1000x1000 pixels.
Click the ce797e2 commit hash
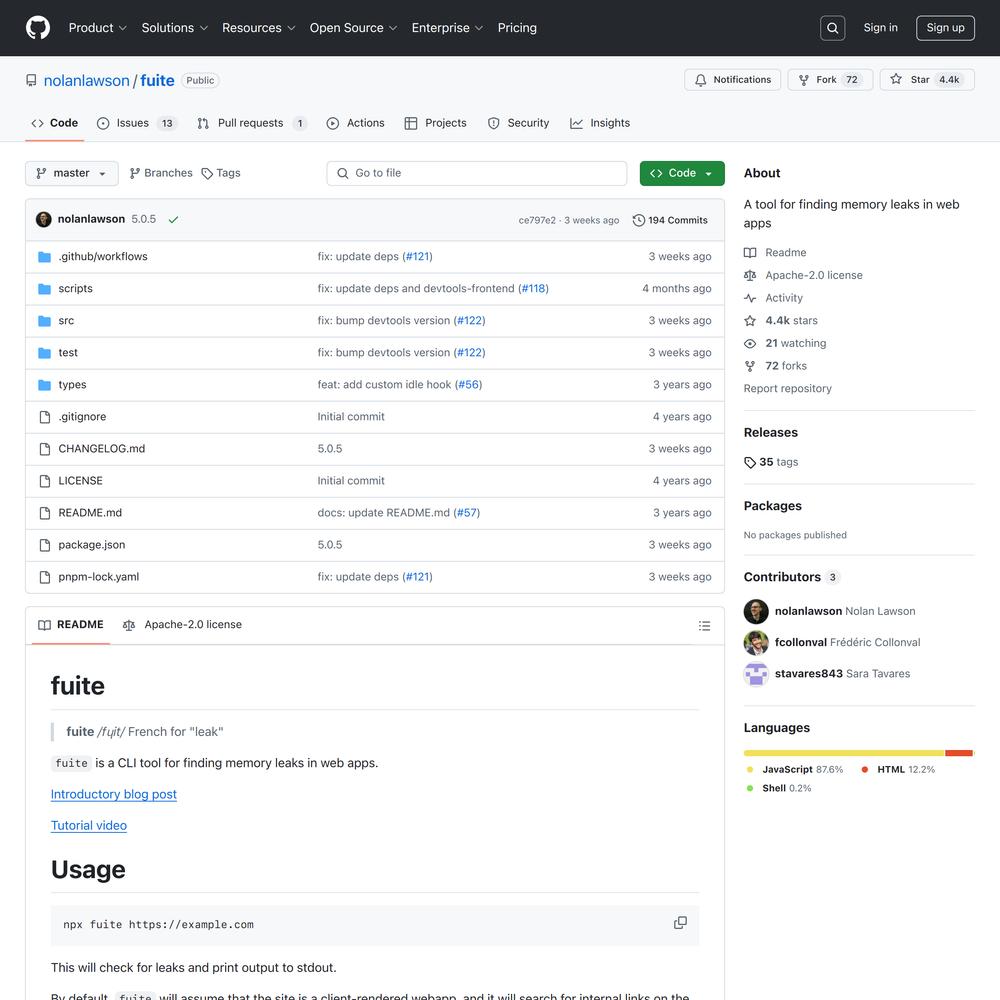[x=536, y=221]
